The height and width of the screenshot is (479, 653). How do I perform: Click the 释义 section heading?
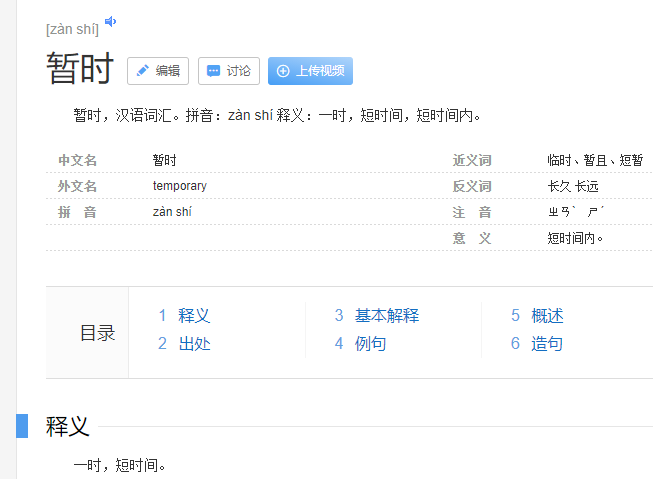click(68, 427)
